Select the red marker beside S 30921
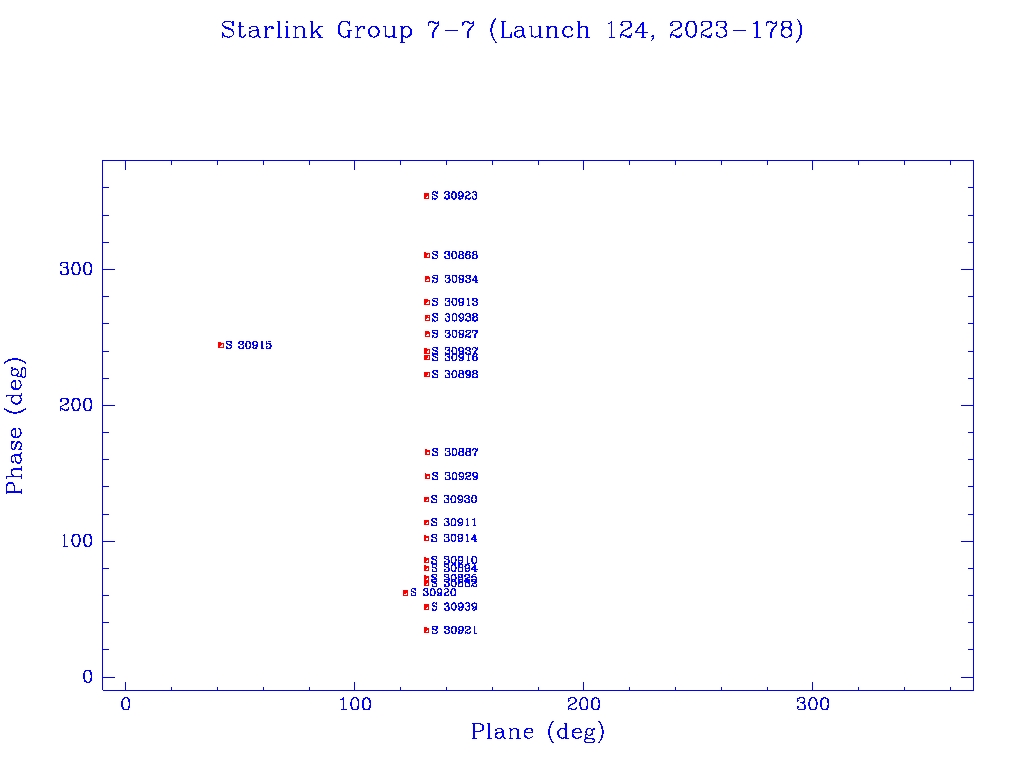Viewport: 1024px width, 768px height. [426, 630]
